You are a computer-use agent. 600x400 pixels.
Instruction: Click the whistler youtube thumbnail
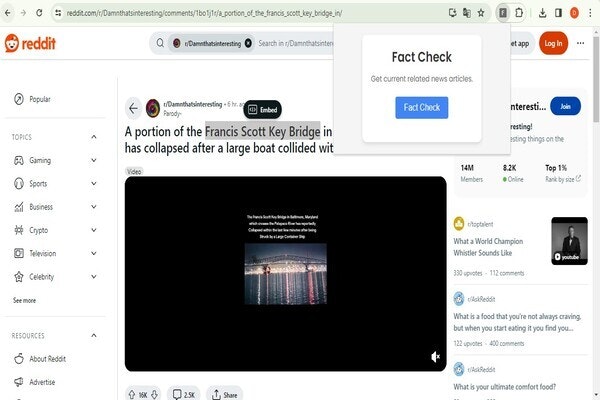[569, 241]
